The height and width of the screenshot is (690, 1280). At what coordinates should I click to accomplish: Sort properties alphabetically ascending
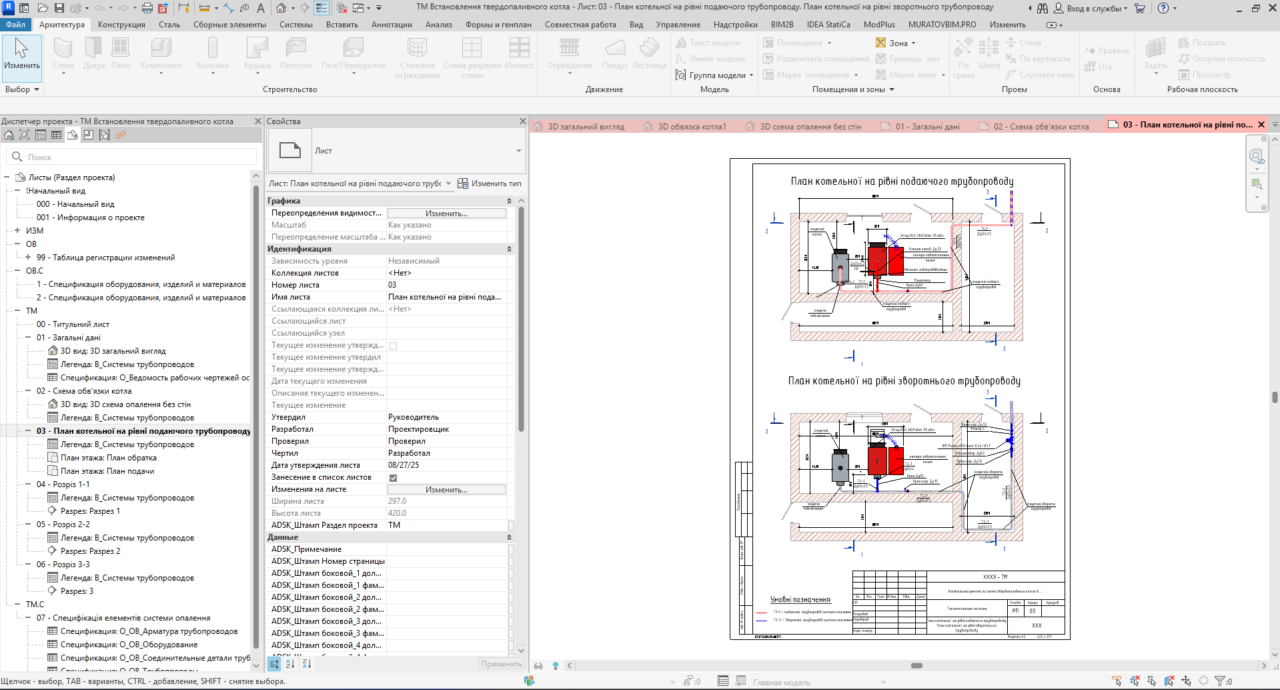point(290,664)
